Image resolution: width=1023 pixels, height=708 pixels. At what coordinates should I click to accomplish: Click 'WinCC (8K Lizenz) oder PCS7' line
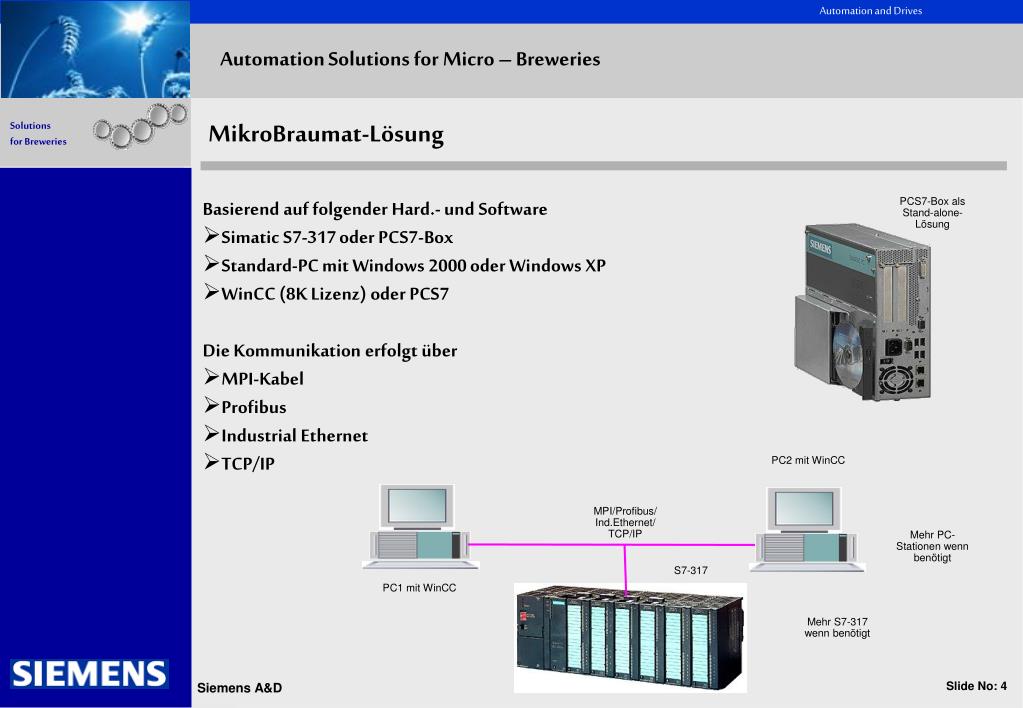click(x=335, y=294)
